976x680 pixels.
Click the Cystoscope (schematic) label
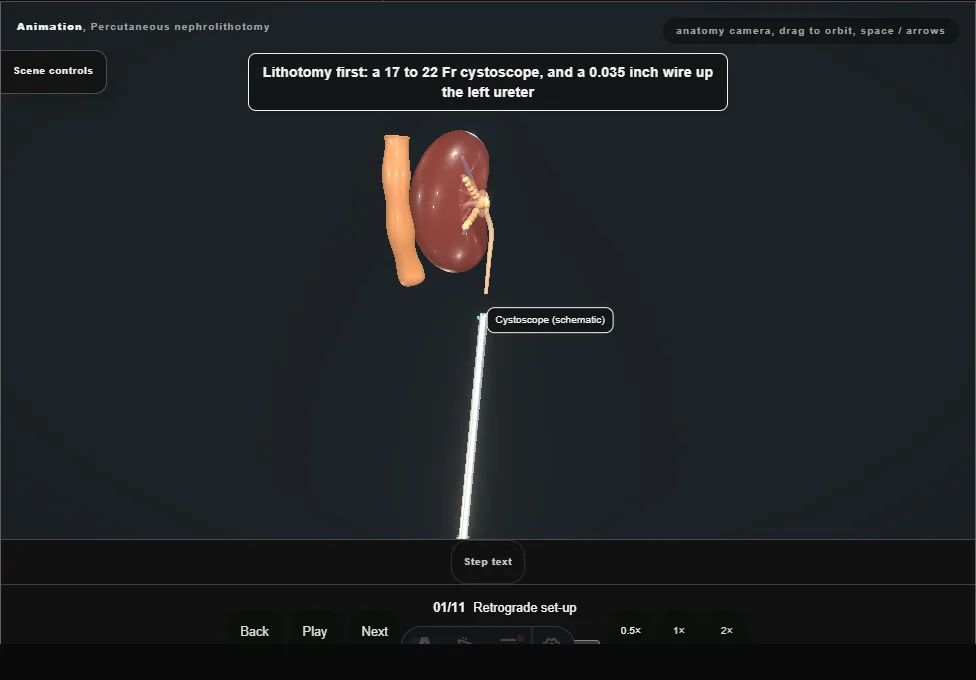tap(550, 320)
